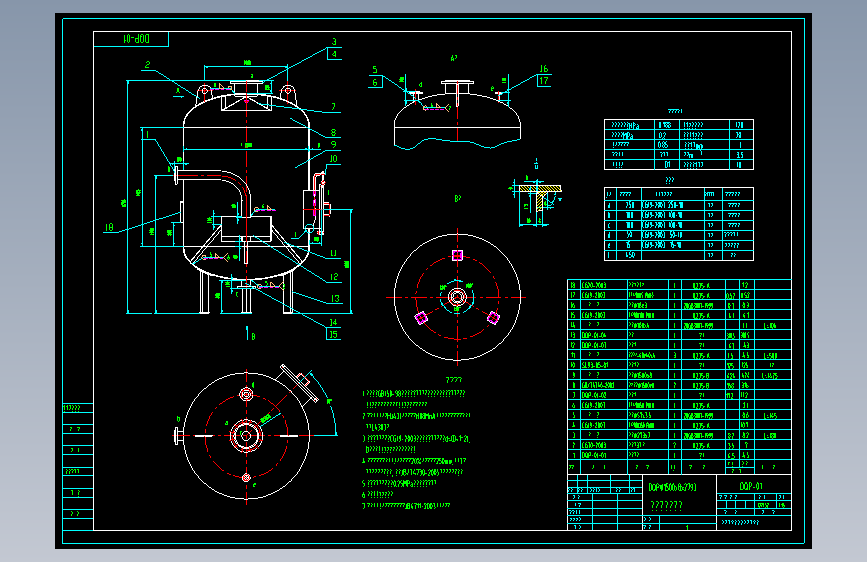The width and height of the screenshot is (867, 562).
Task: Select DOP-01-02 in parts list row 7
Action: (594, 395)
